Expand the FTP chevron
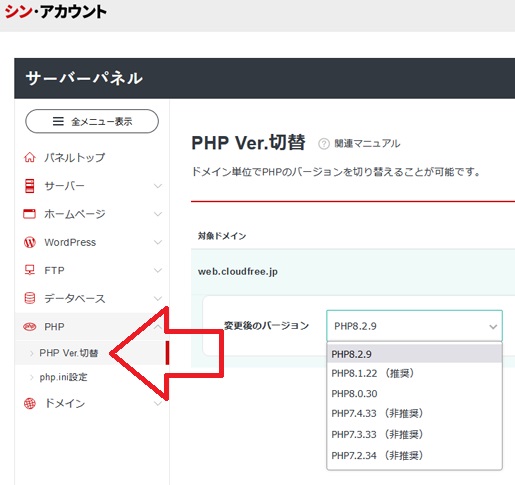The width and height of the screenshot is (515, 485). (158, 270)
